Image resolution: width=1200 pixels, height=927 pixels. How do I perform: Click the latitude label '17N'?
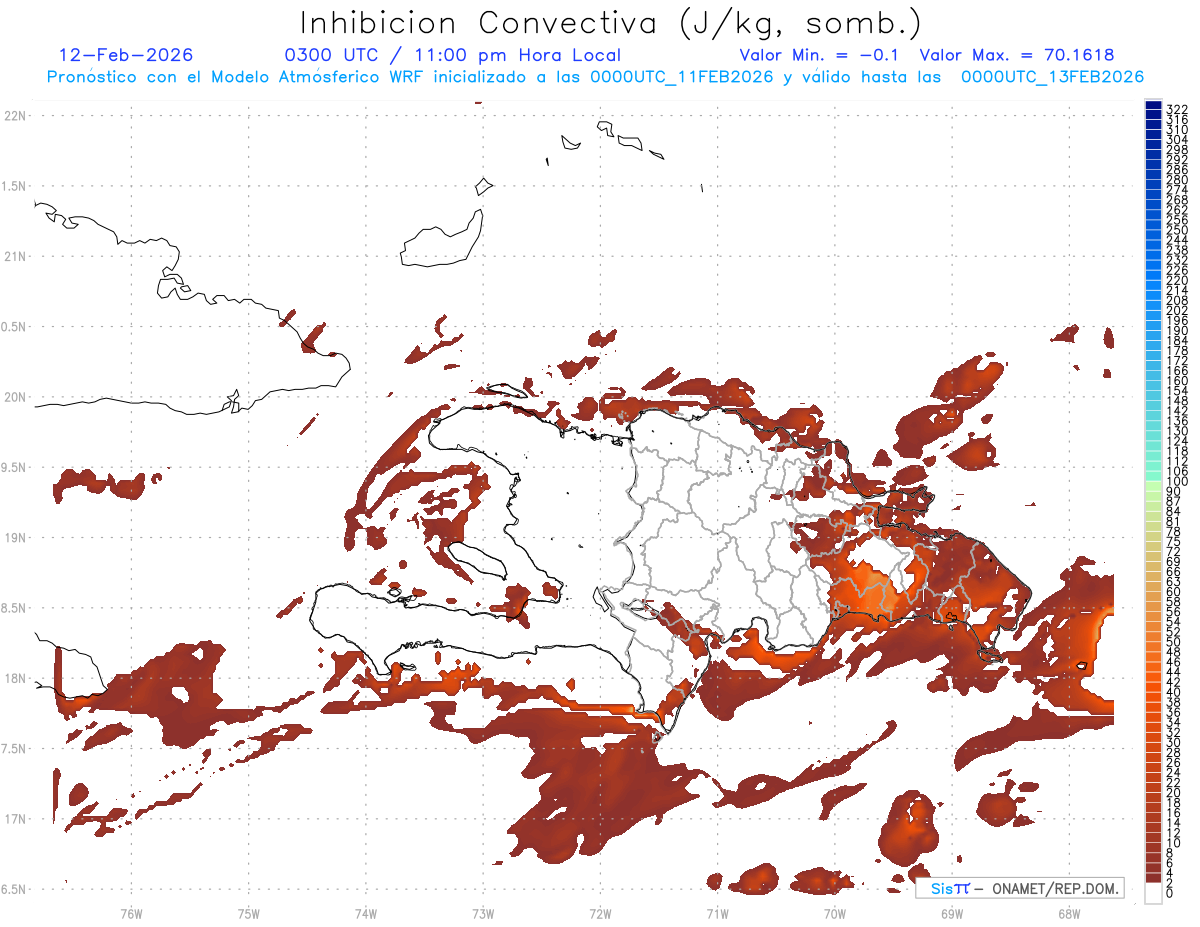tap(16, 819)
